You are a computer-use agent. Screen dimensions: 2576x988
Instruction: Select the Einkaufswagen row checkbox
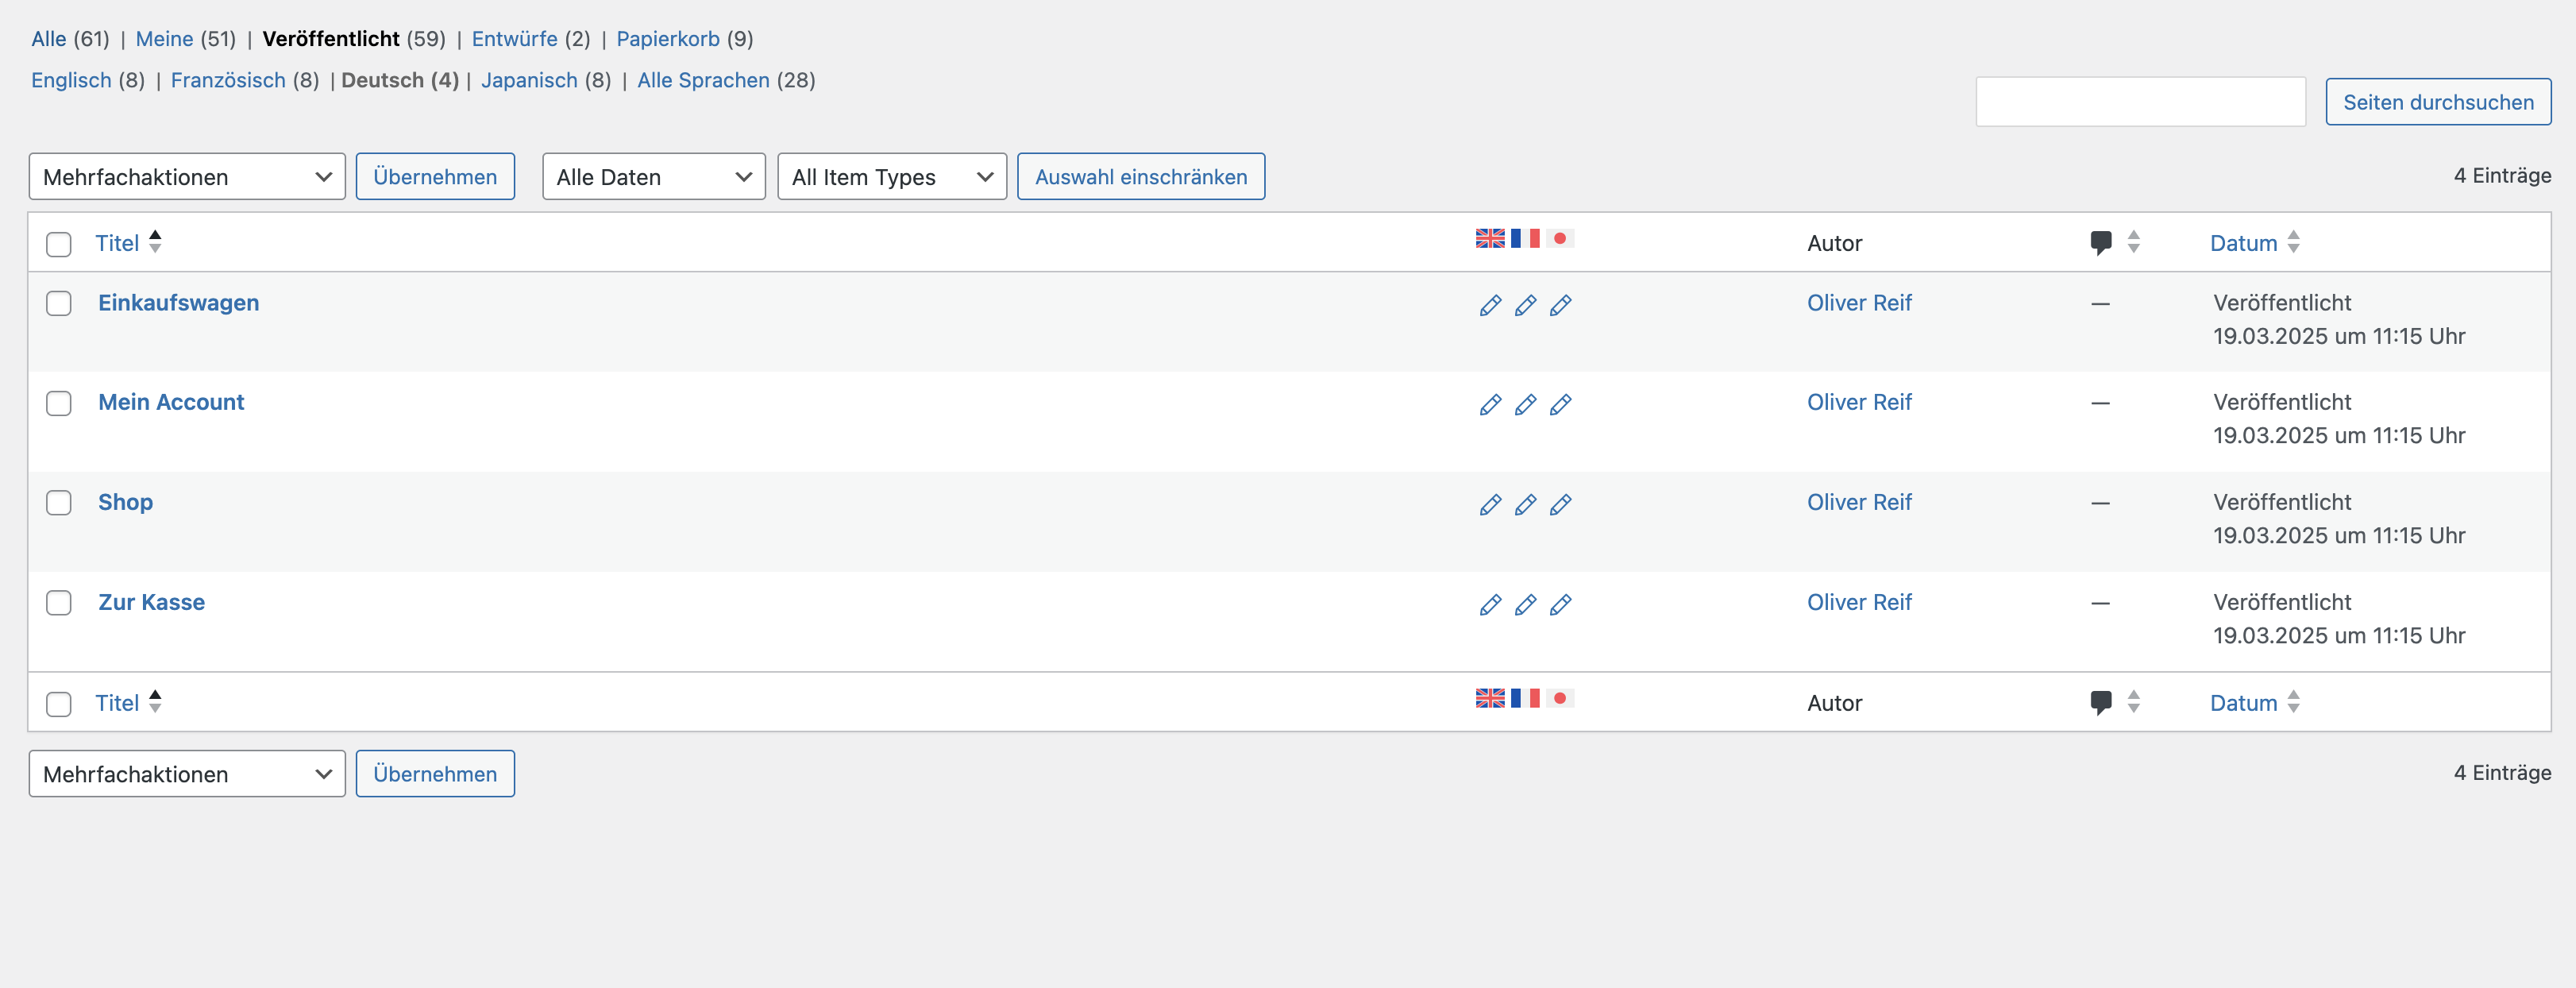point(59,303)
